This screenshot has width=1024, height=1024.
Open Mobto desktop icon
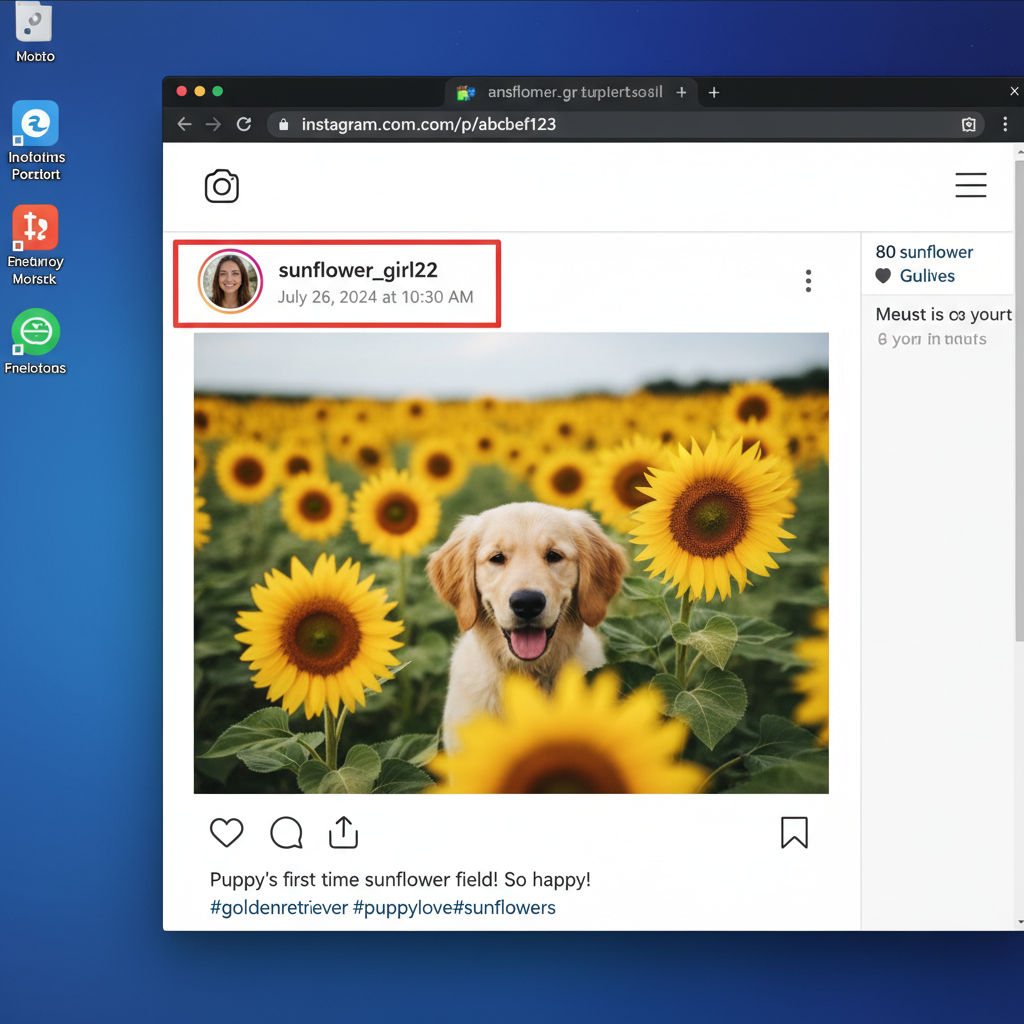(34, 33)
